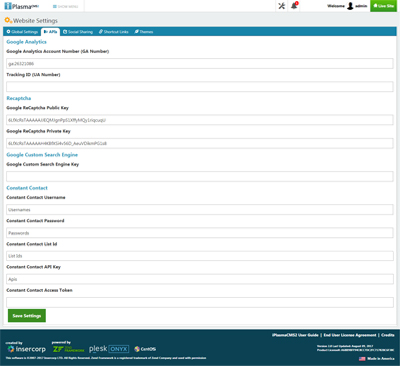The width and height of the screenshot is (400, 366).
Task: Focus Constant Contact Access Token field
Action: pos(200,302)
